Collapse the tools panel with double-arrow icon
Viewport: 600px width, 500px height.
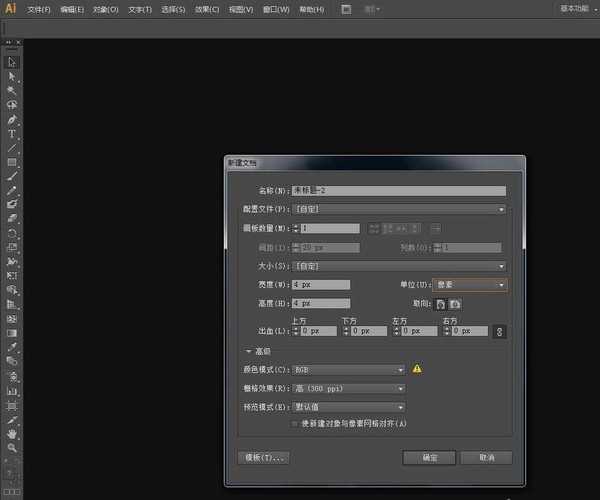8,42
